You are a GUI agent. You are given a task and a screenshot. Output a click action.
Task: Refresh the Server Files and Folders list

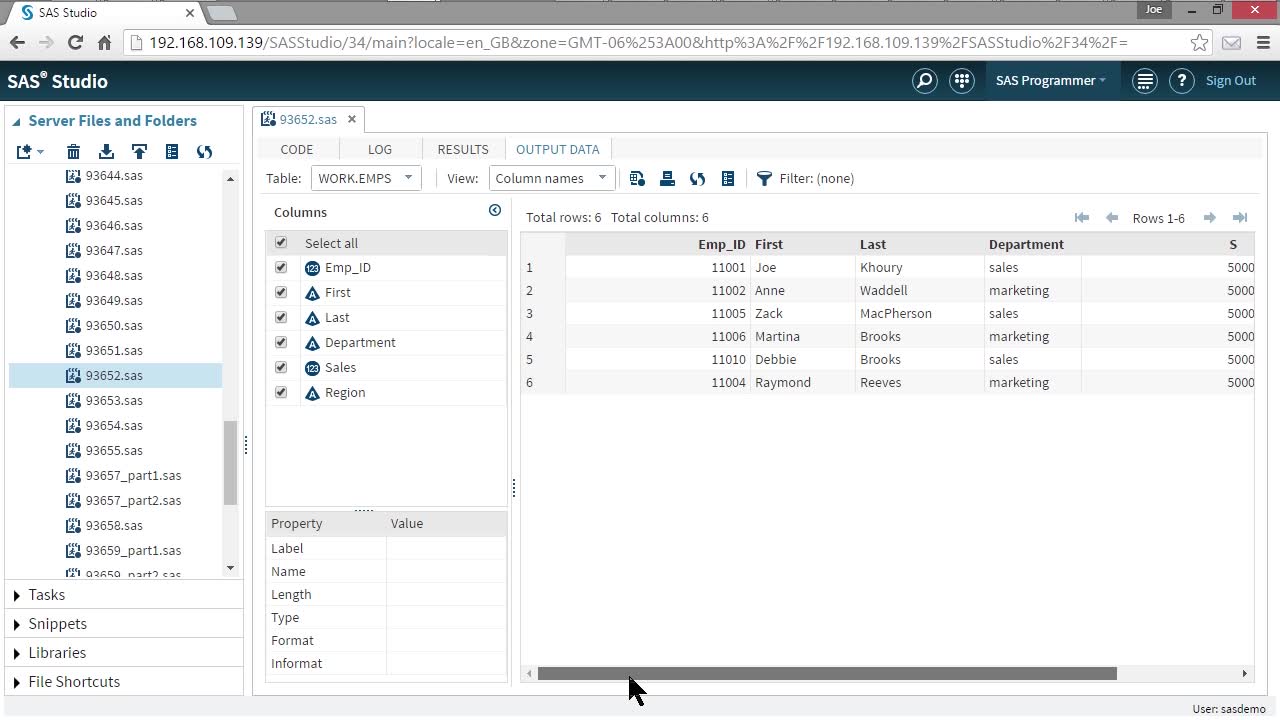pyautogui.click(x=204, y=152)
